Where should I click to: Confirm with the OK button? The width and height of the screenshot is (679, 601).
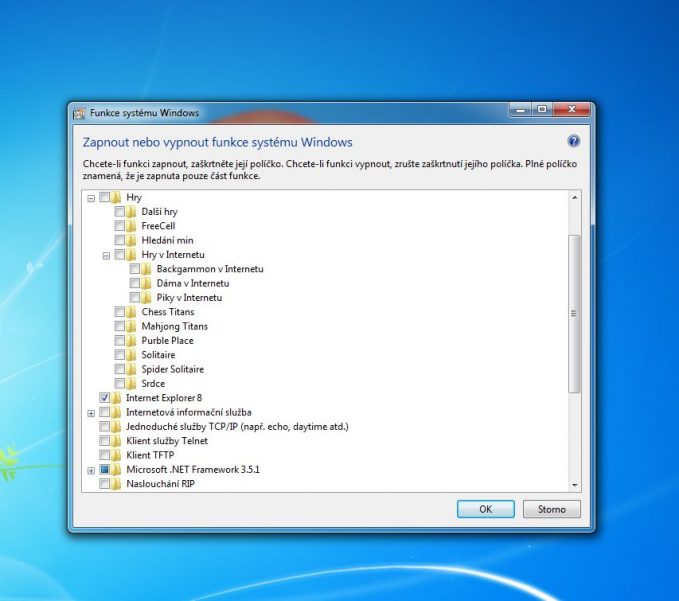click(485, 509)
